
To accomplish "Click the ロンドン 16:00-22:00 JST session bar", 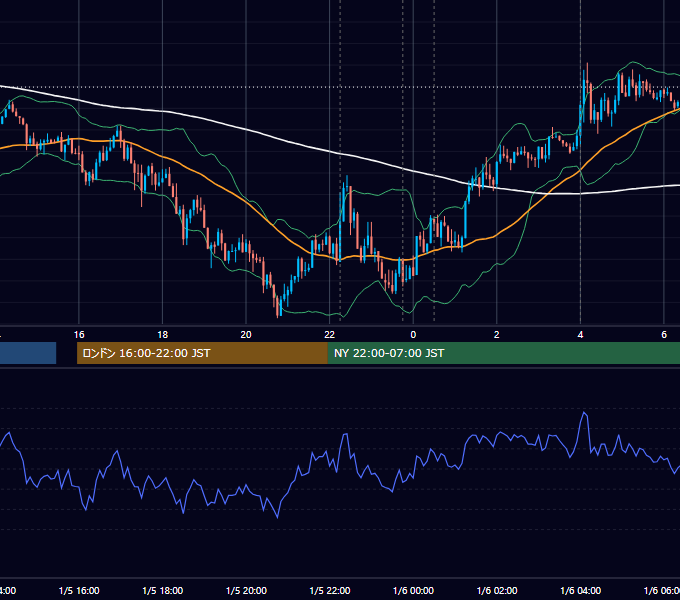I will coord(202,353).
